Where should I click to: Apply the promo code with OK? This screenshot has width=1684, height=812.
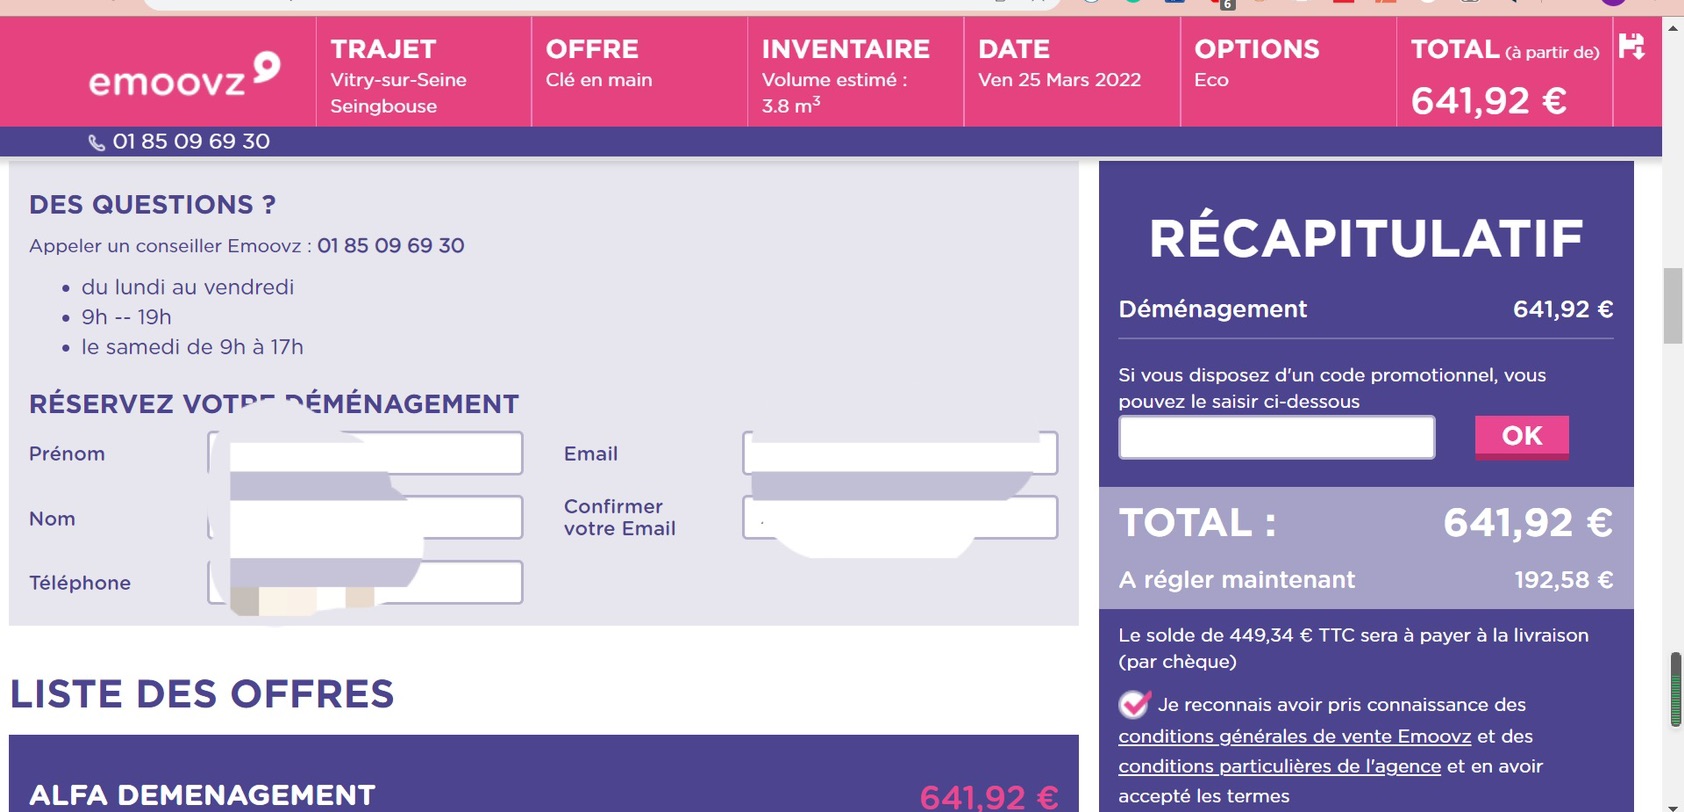(1522, 437)
